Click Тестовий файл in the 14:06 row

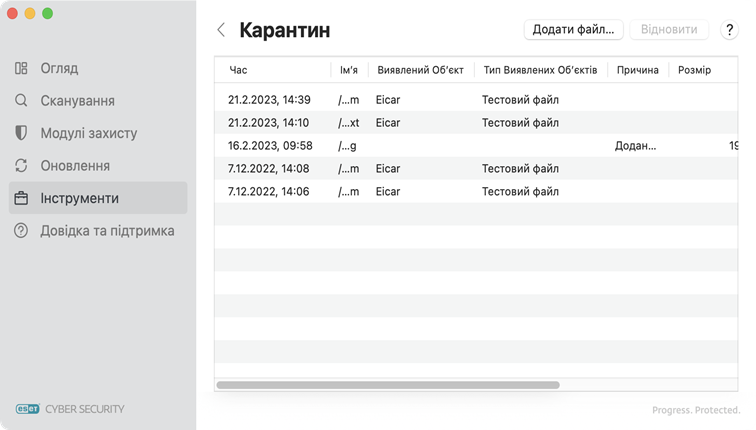pyautogui.click(x=520, y=192)
